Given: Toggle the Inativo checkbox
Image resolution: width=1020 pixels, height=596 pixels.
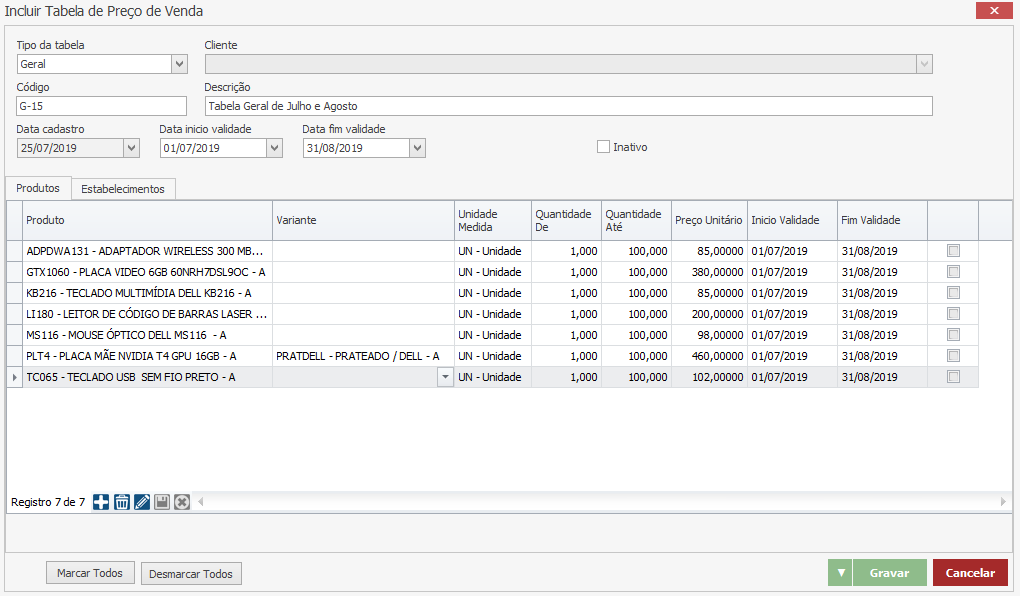Looking at the screenshot, I should [603, 147].
